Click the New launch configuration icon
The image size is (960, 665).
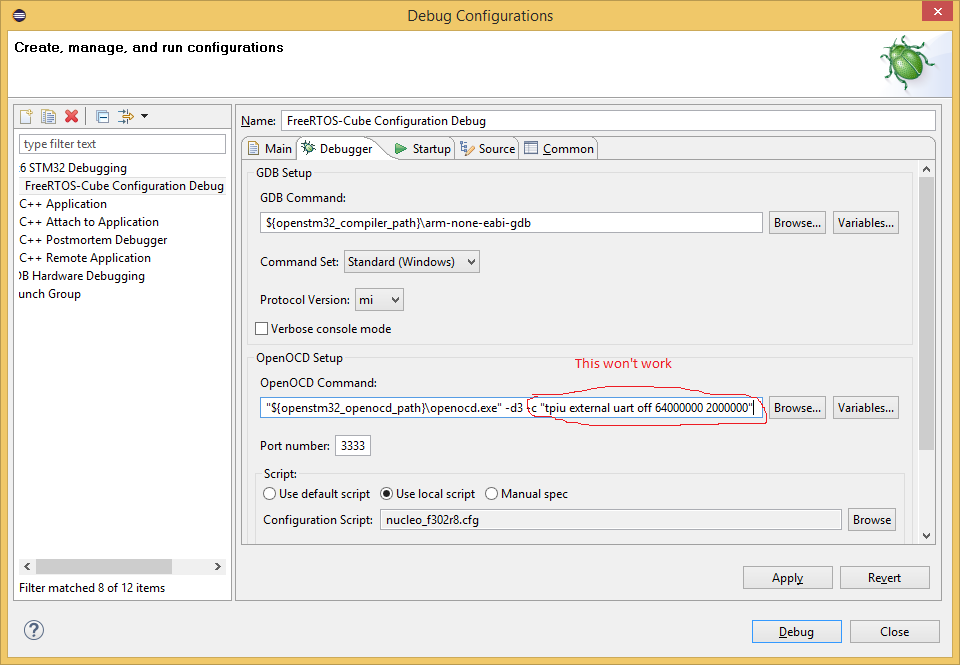tap(27, 117)
